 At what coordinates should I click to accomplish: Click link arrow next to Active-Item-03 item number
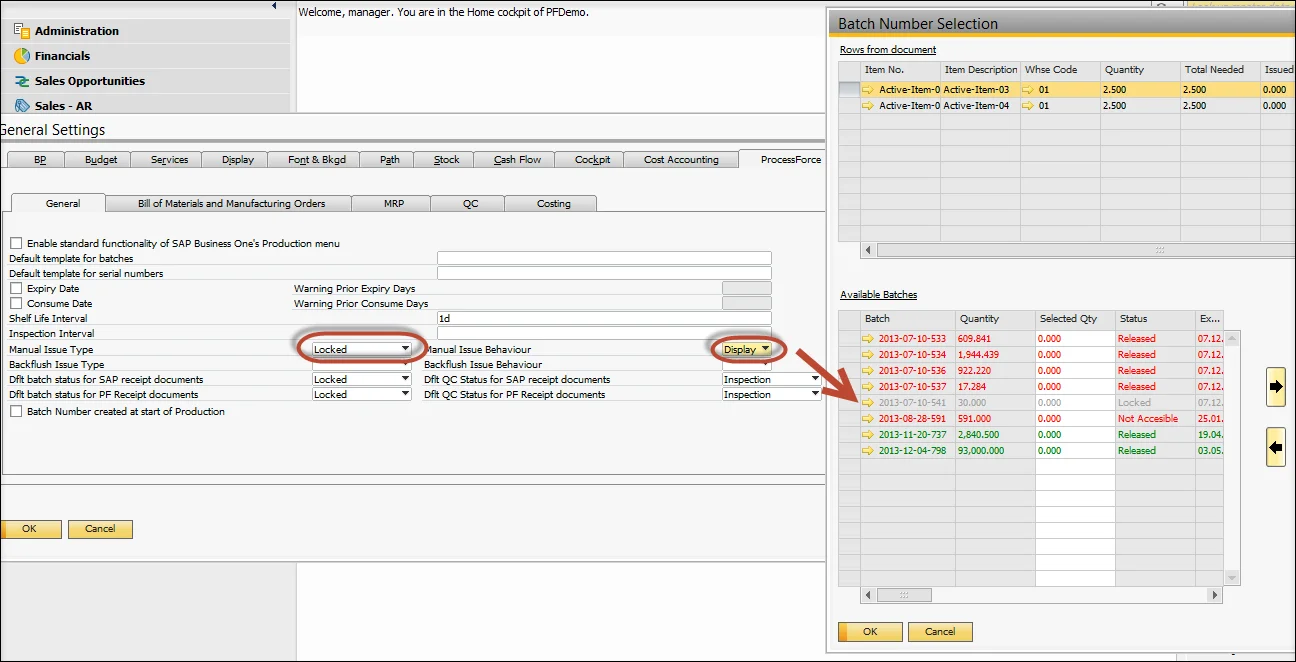868,90
